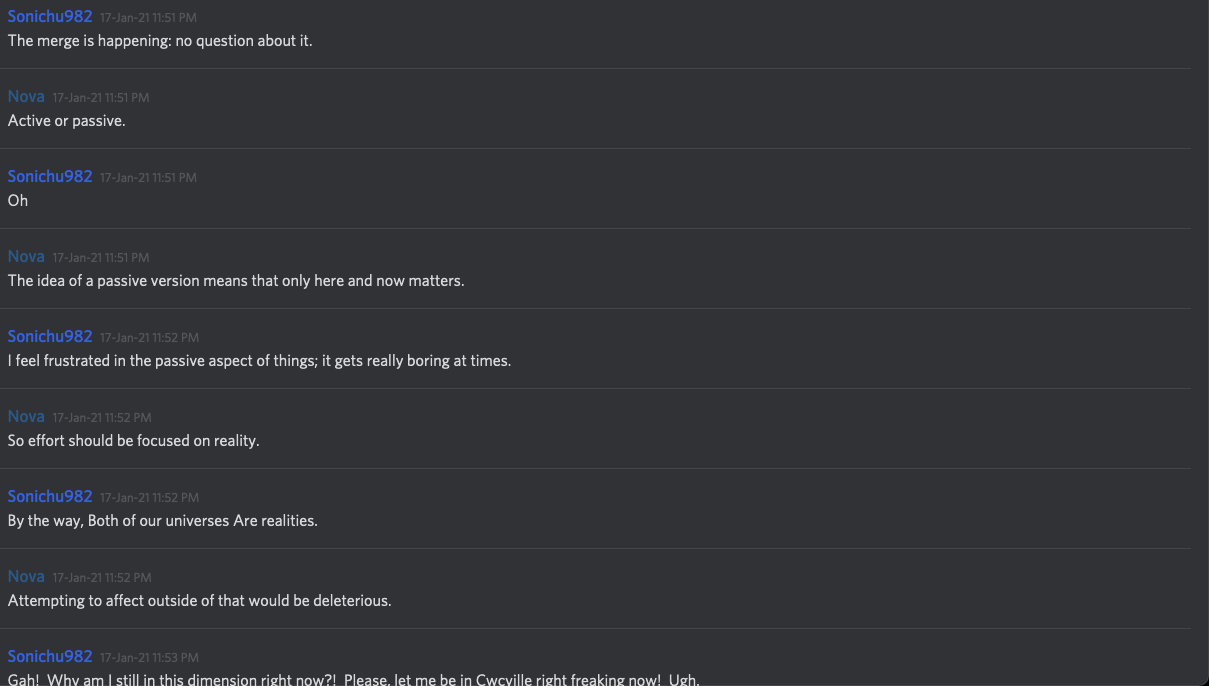The width and height of the screenshot is (1209, 686).
Task: Select Sonichu982 username above the "Oh" message
Action: [x=50, y=176]
